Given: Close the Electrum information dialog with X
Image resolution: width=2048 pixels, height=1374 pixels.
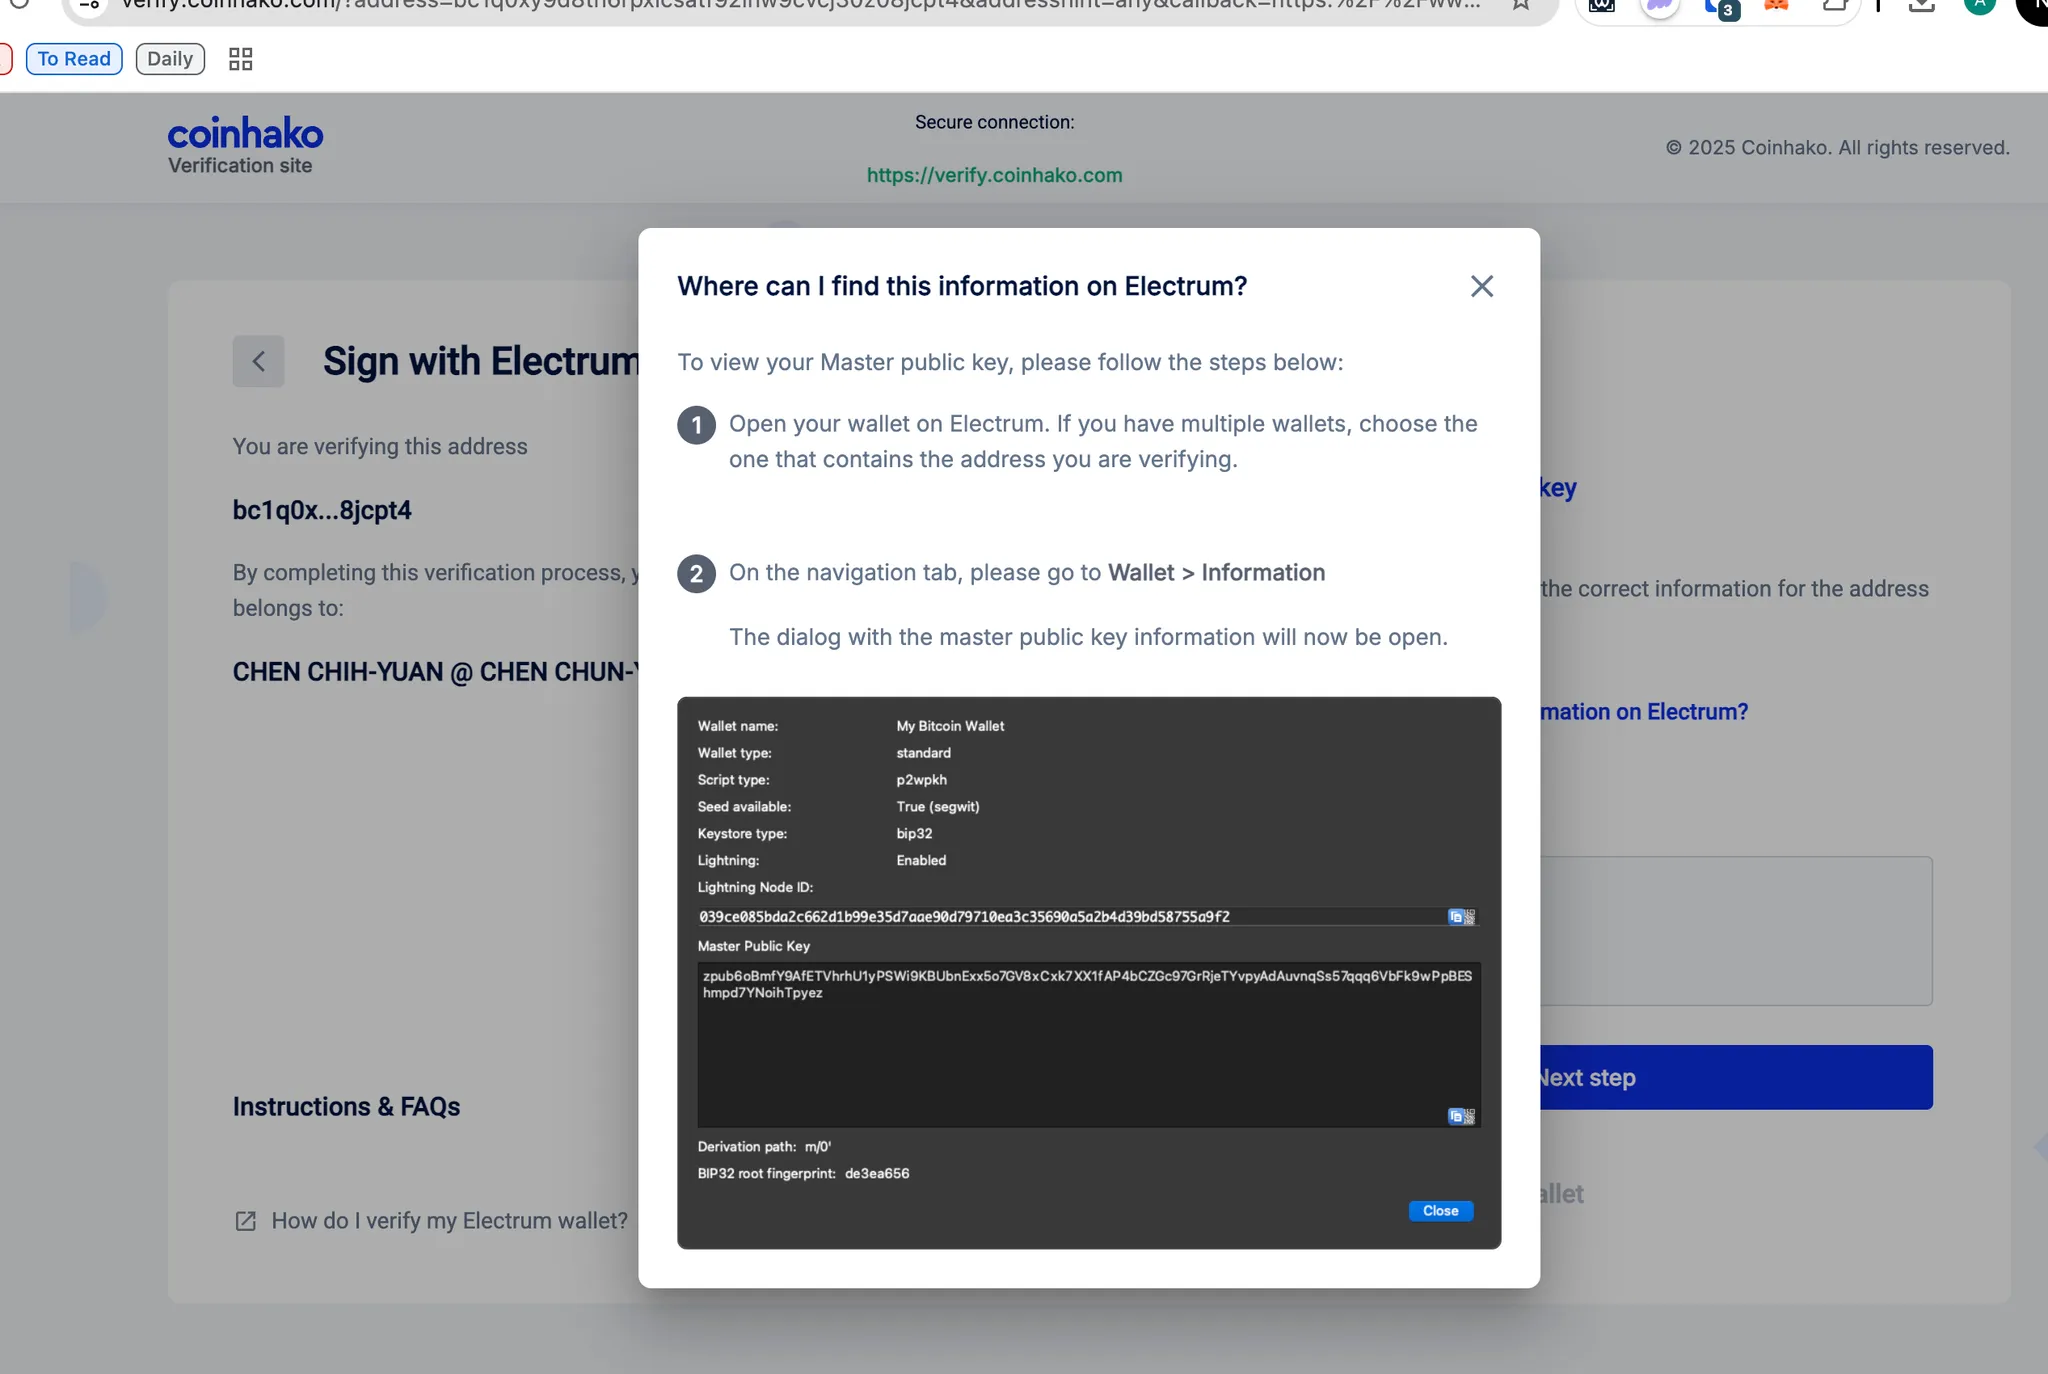Looking at the screenshot, I should 1482,286.
